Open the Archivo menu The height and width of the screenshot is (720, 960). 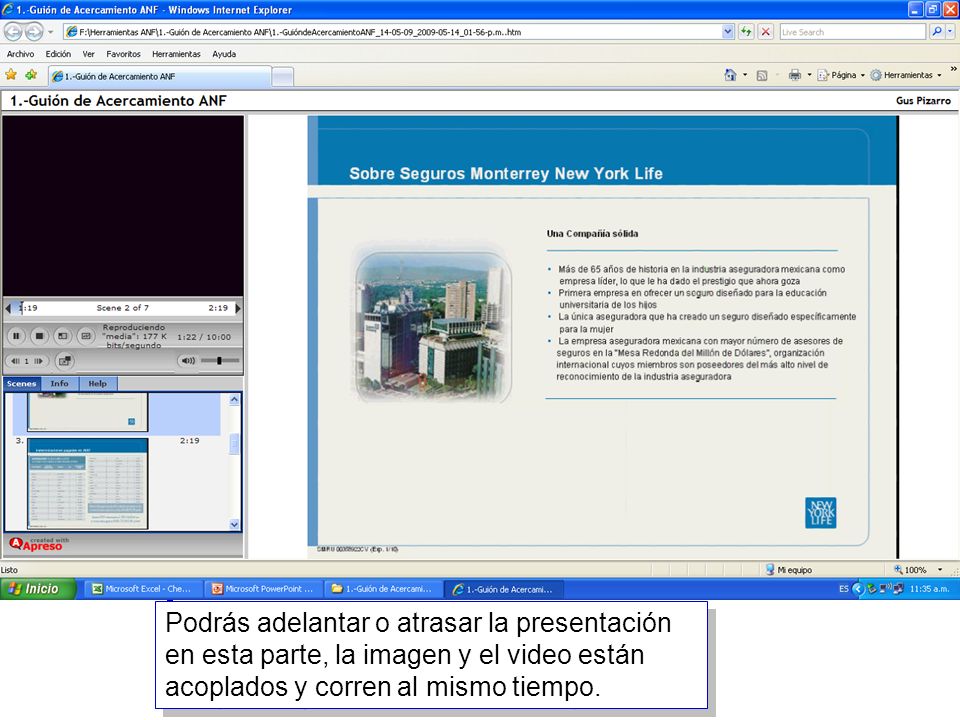20,54
